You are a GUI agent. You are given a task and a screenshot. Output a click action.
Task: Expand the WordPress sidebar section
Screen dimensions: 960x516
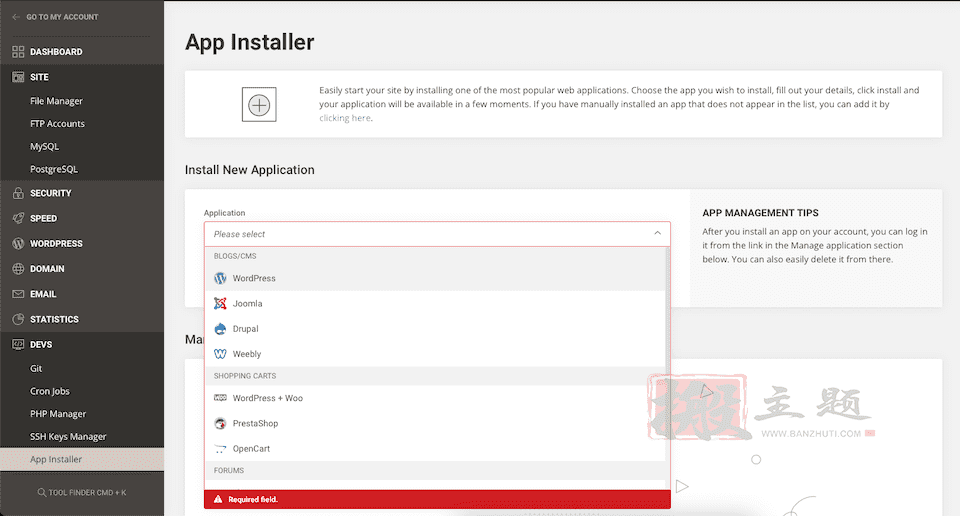pos(82,243)
